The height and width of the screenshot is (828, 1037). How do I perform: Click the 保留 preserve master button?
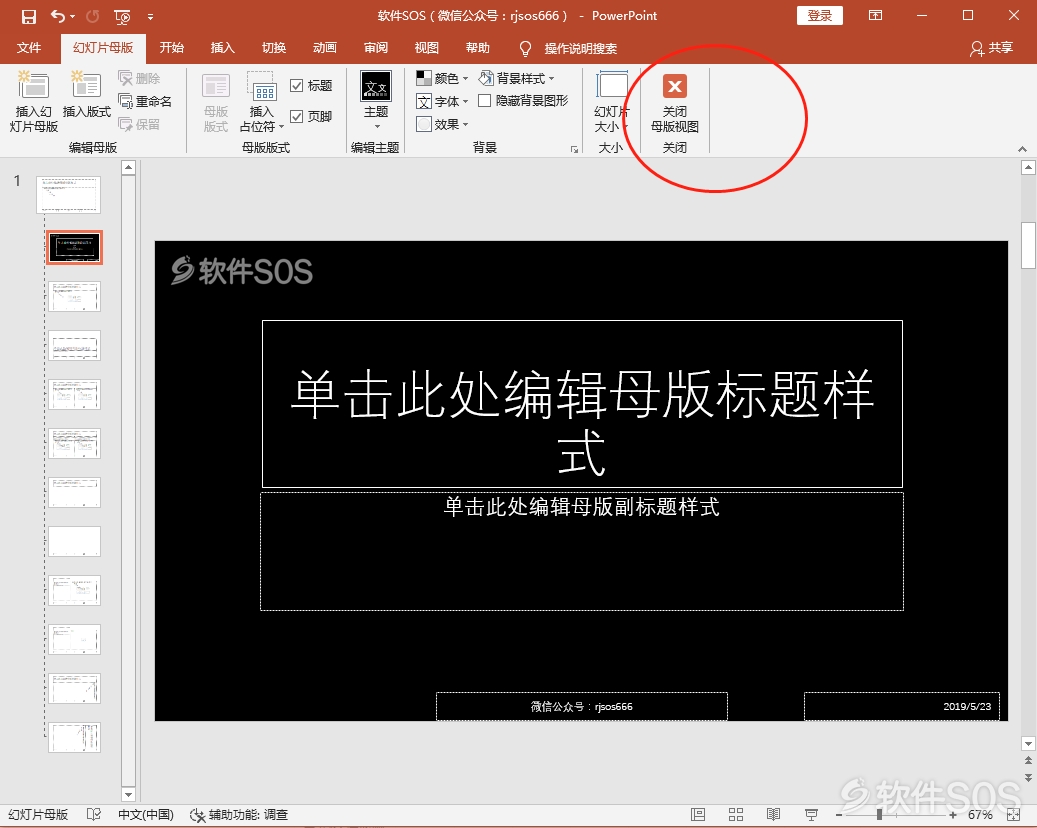pyautogui.click(x=139, y=124)
